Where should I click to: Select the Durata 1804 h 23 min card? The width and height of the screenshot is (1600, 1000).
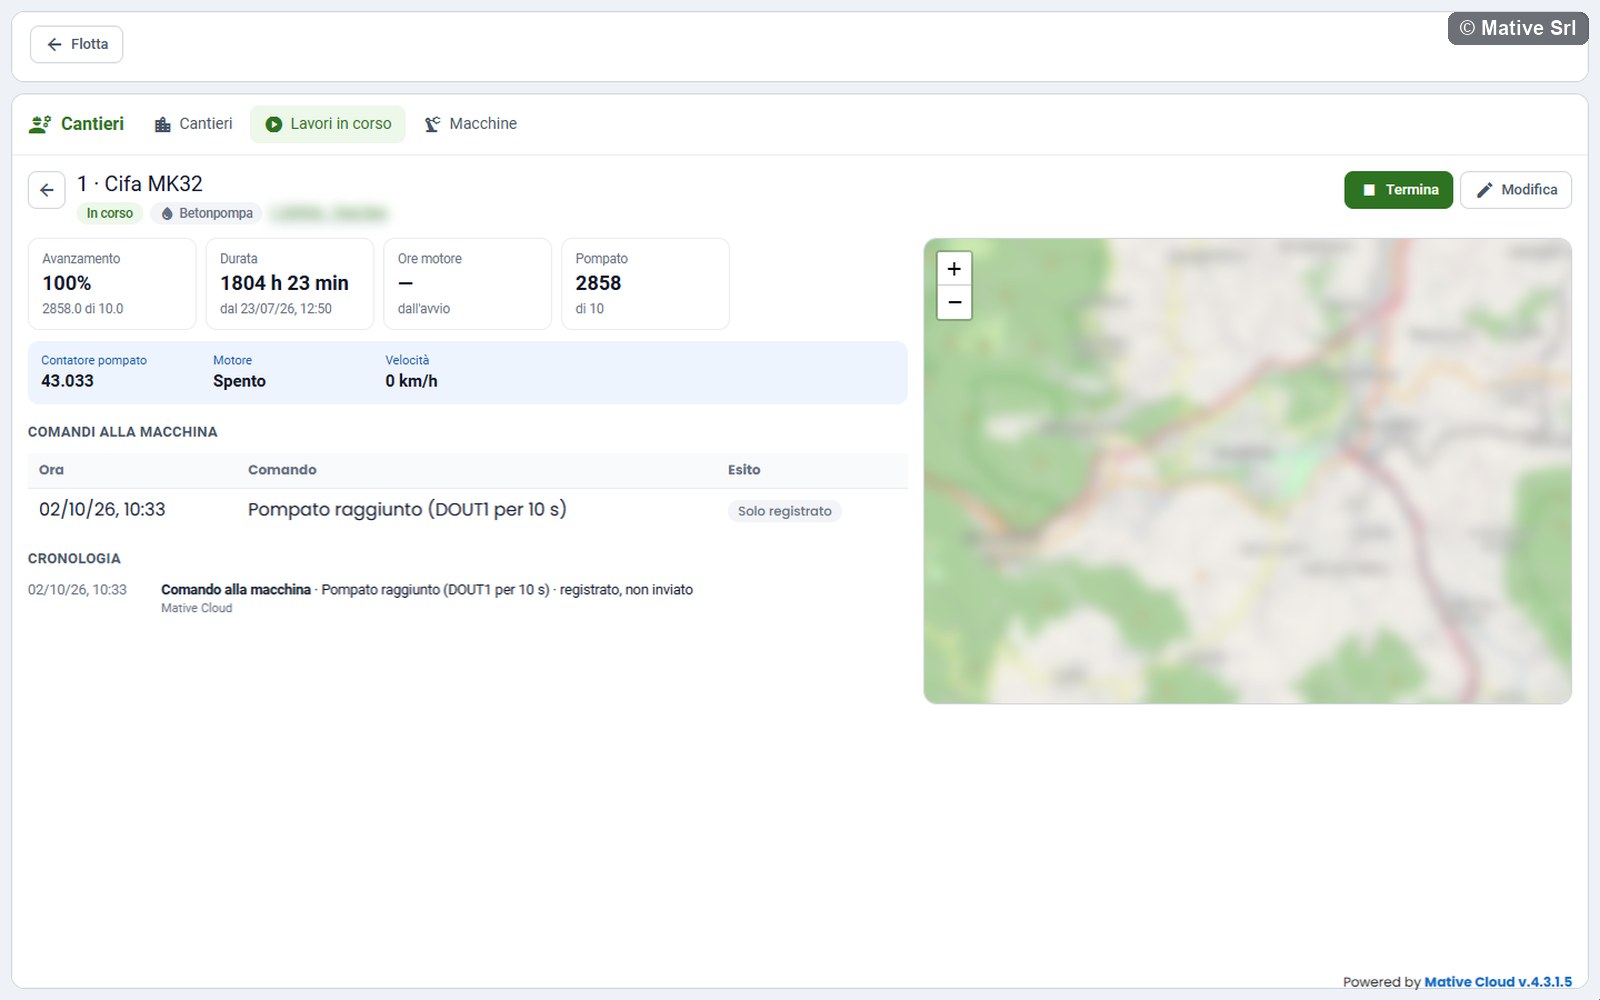pos(290,284)
